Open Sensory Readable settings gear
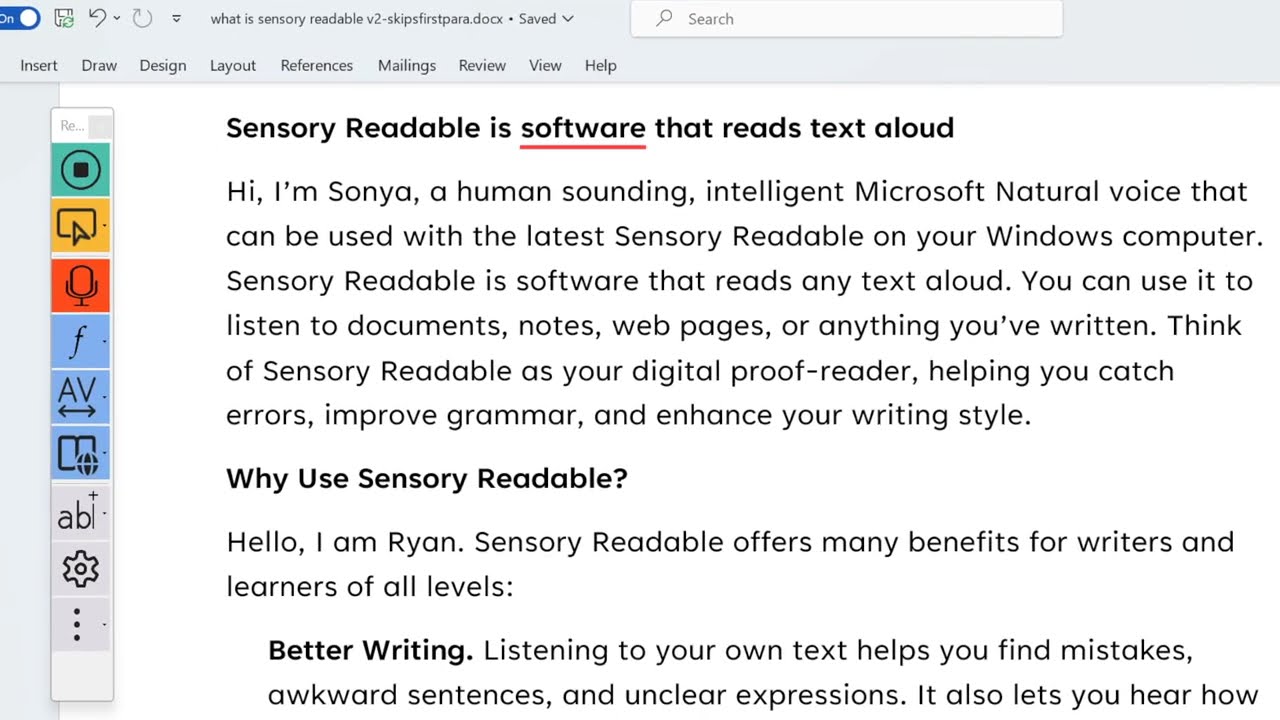 click(x=81, y=569)
